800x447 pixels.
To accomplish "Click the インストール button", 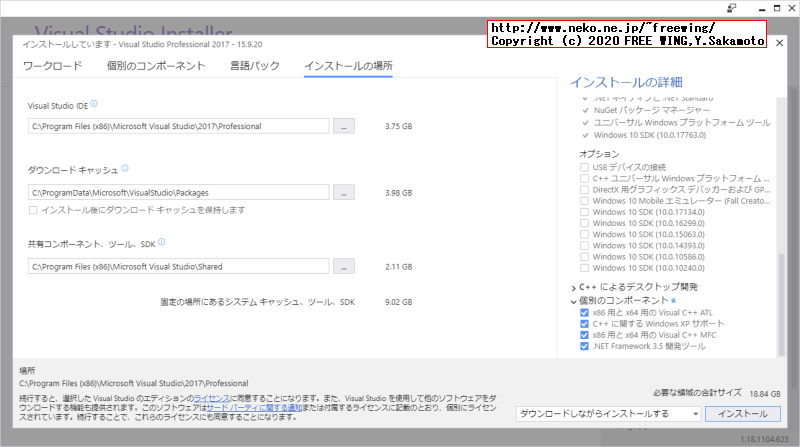I will [743, 414].
